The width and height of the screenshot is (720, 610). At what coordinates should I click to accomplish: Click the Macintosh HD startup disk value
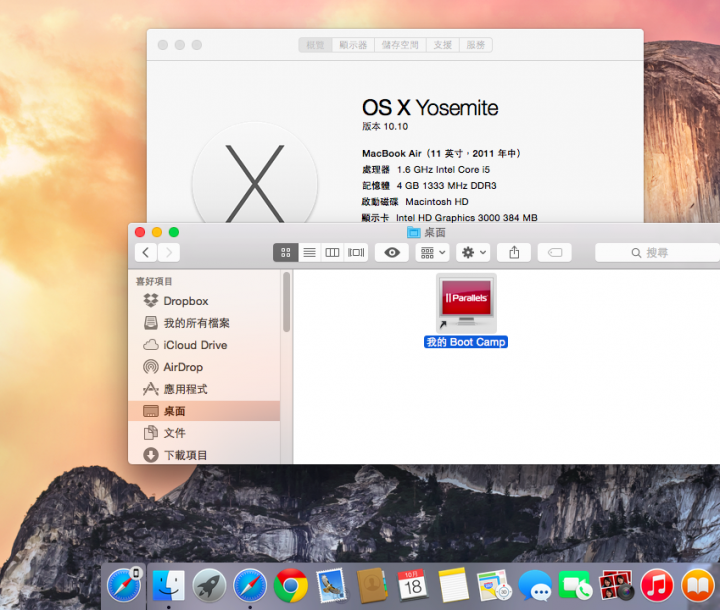click(x=437, y=202)
